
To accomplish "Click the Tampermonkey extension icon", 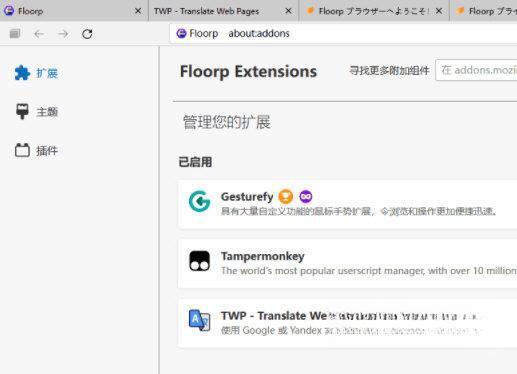I will (199, 261).
